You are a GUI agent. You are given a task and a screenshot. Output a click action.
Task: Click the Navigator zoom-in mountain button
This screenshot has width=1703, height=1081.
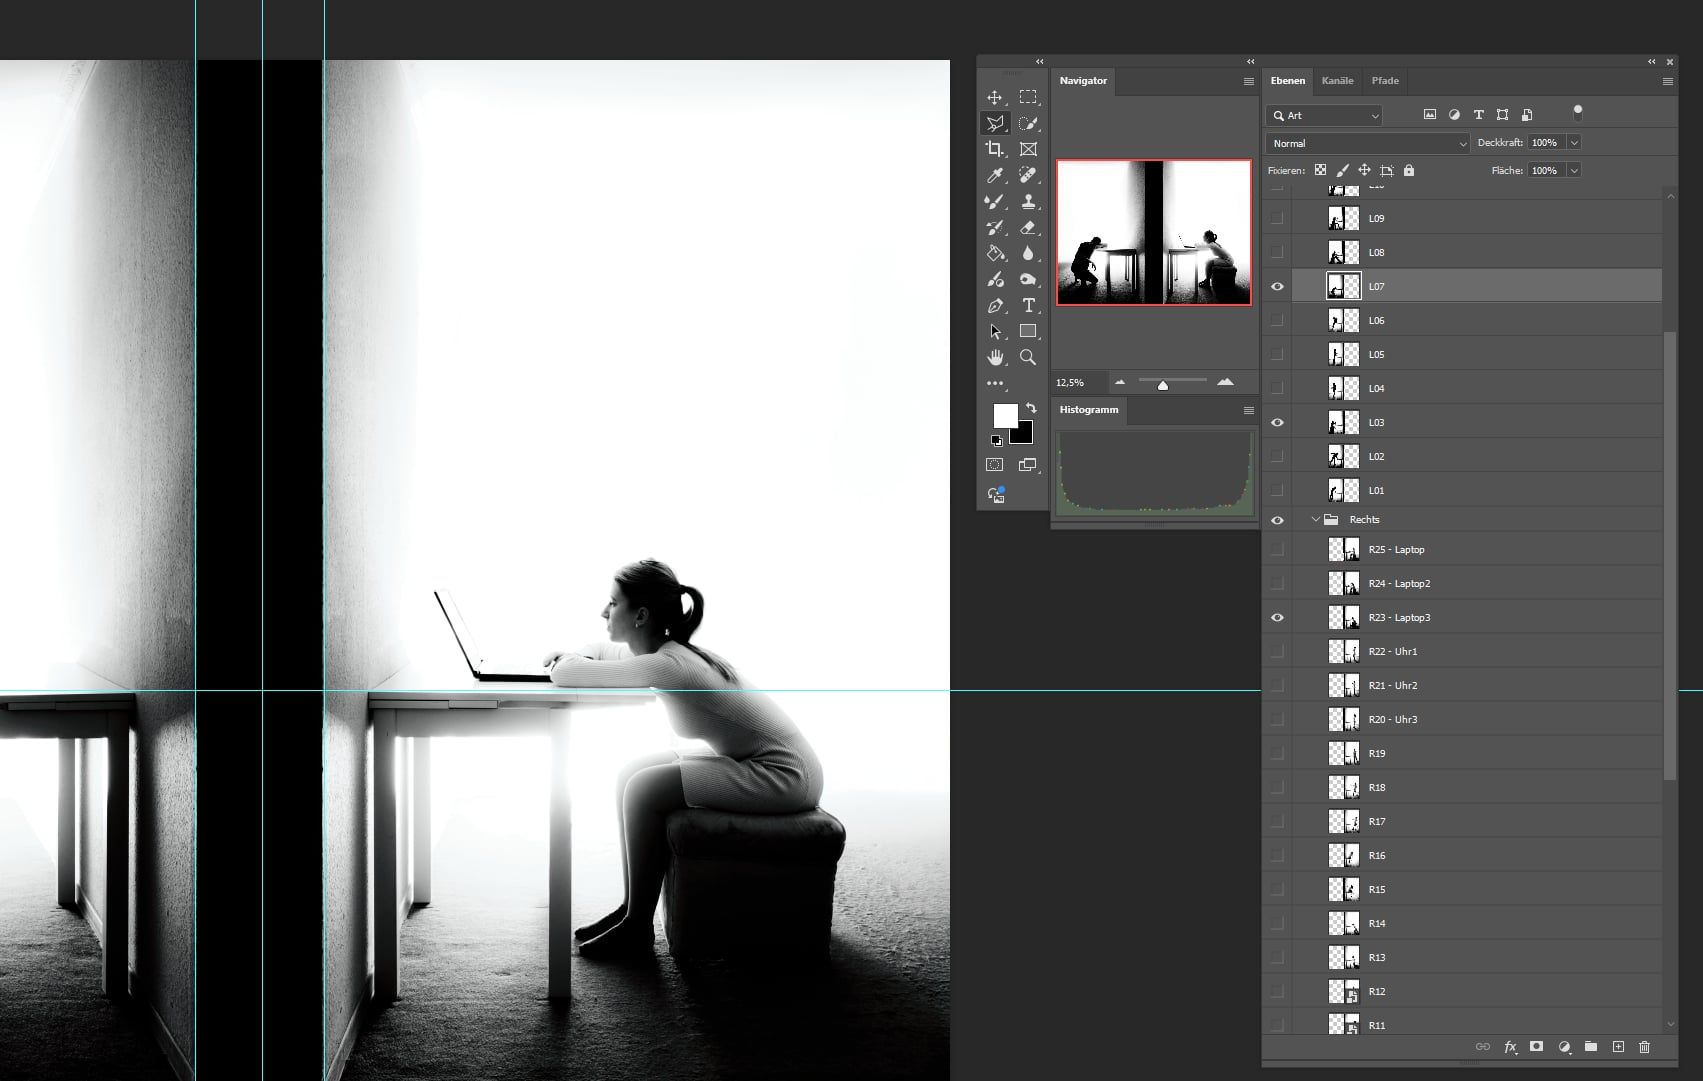(1225, 382)
